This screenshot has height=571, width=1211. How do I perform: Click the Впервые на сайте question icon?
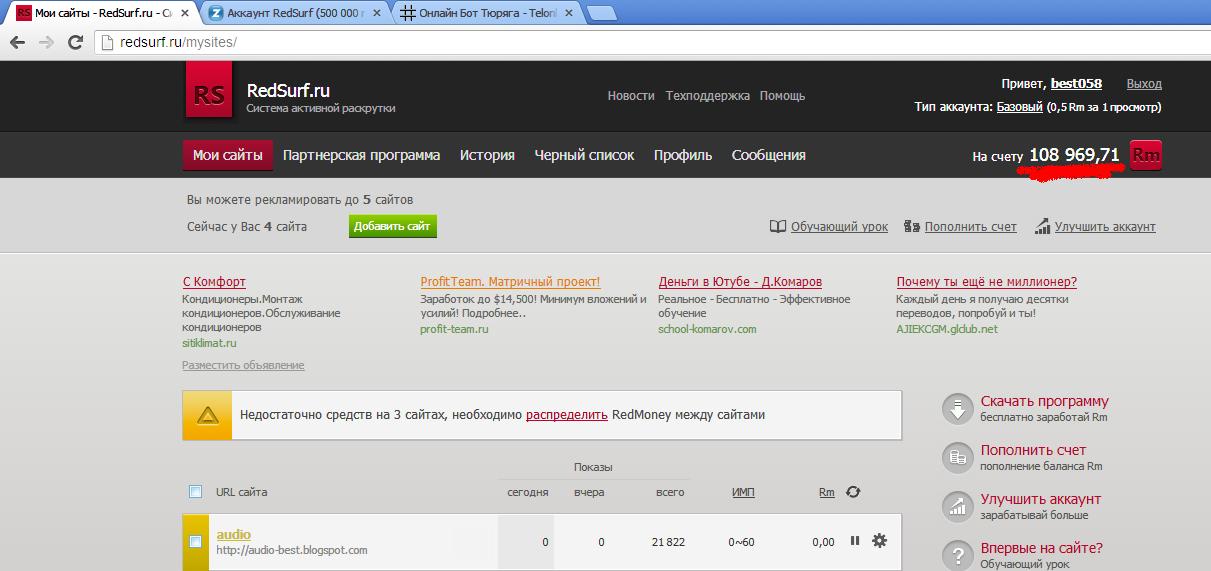(x=958, y=555)
